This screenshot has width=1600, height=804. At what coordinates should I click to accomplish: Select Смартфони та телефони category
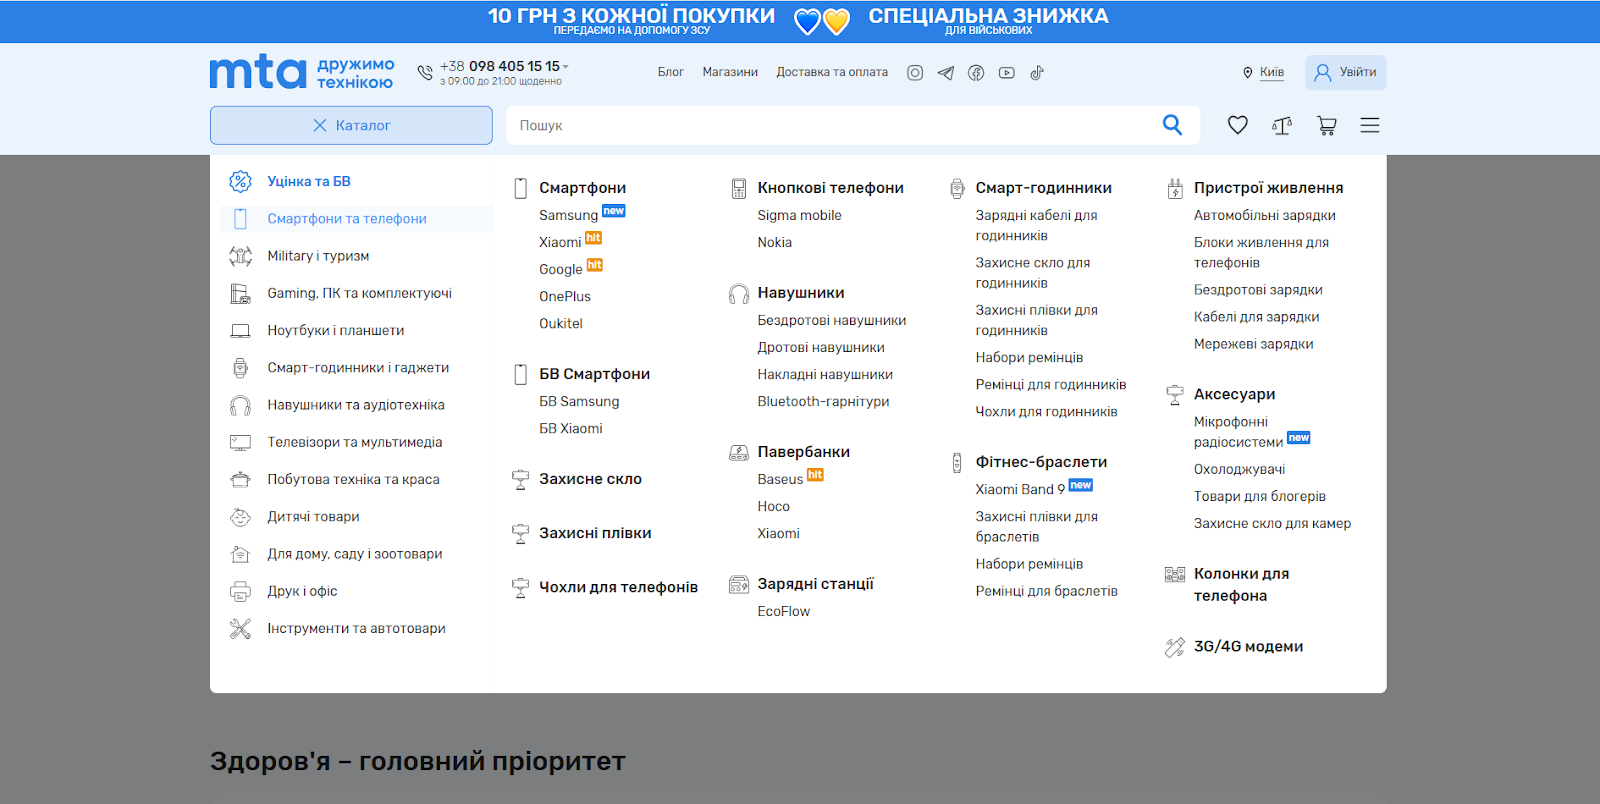click(x=356, y=219)
